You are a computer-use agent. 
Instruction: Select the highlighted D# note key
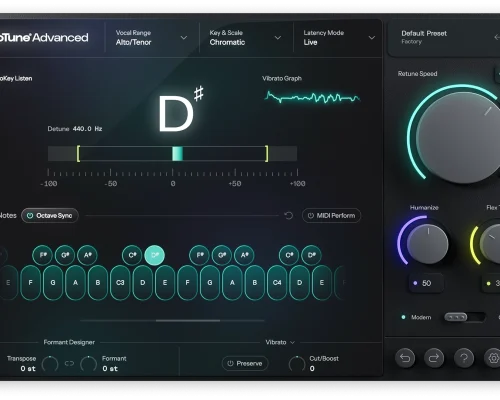click(155, 255)
